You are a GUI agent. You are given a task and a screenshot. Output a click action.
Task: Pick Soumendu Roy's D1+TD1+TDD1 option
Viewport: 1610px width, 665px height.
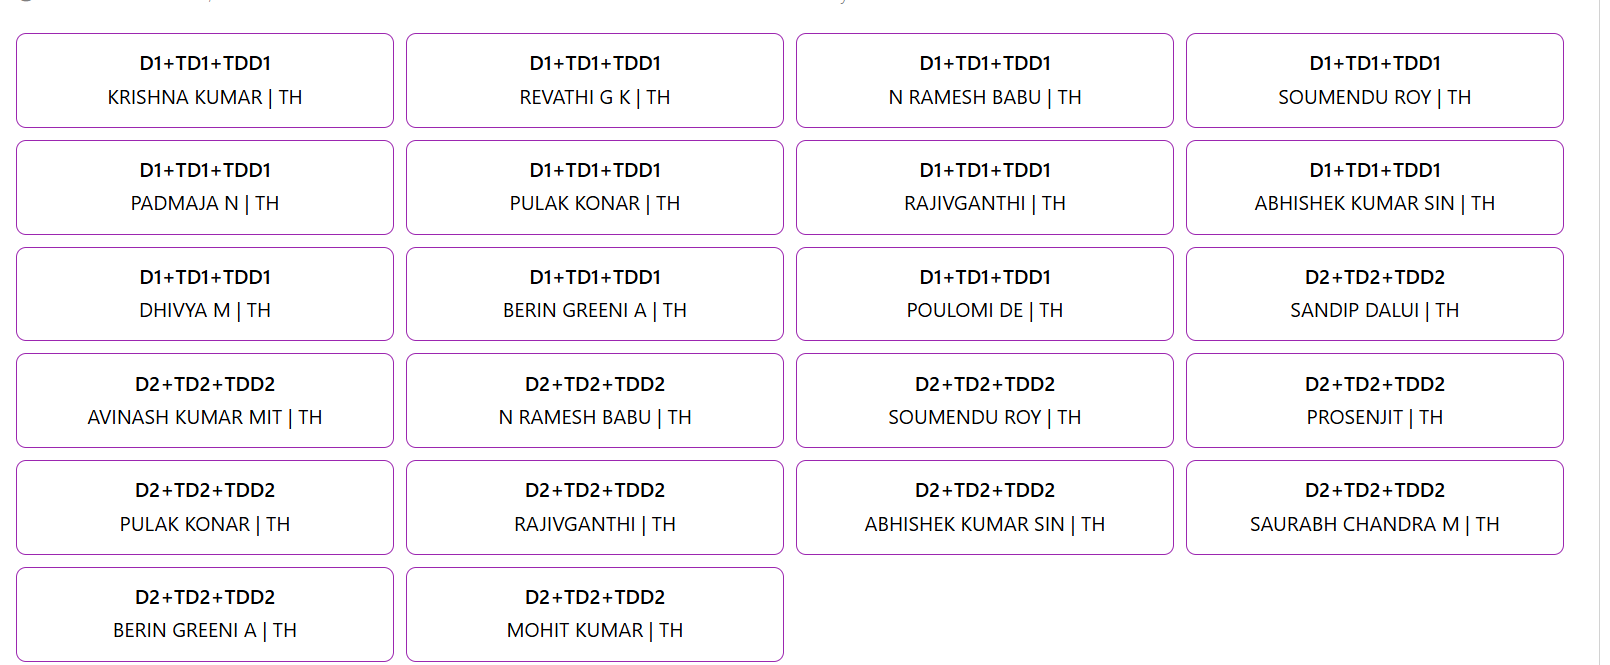click(x=1375, y=81)
